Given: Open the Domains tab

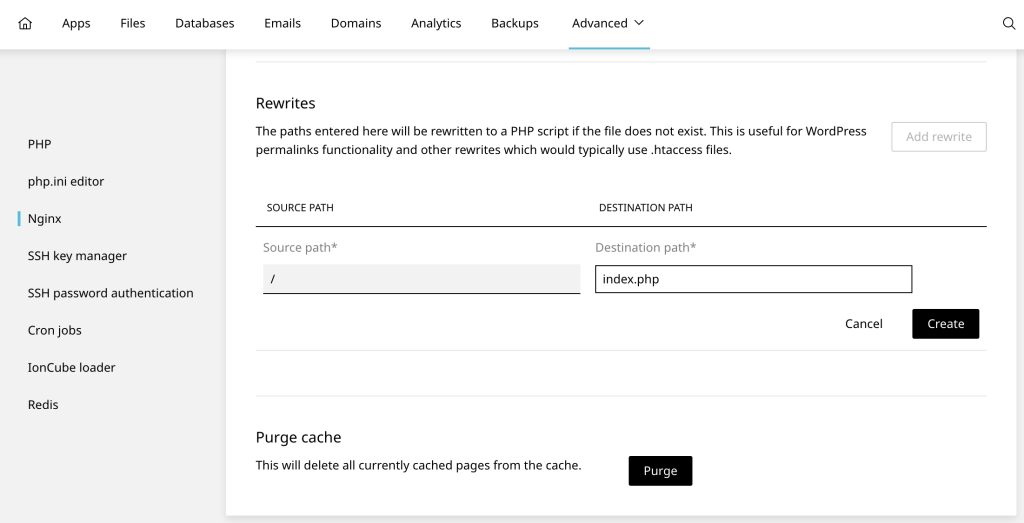Looking at the screenshot, I should click(x=356, y=24).
